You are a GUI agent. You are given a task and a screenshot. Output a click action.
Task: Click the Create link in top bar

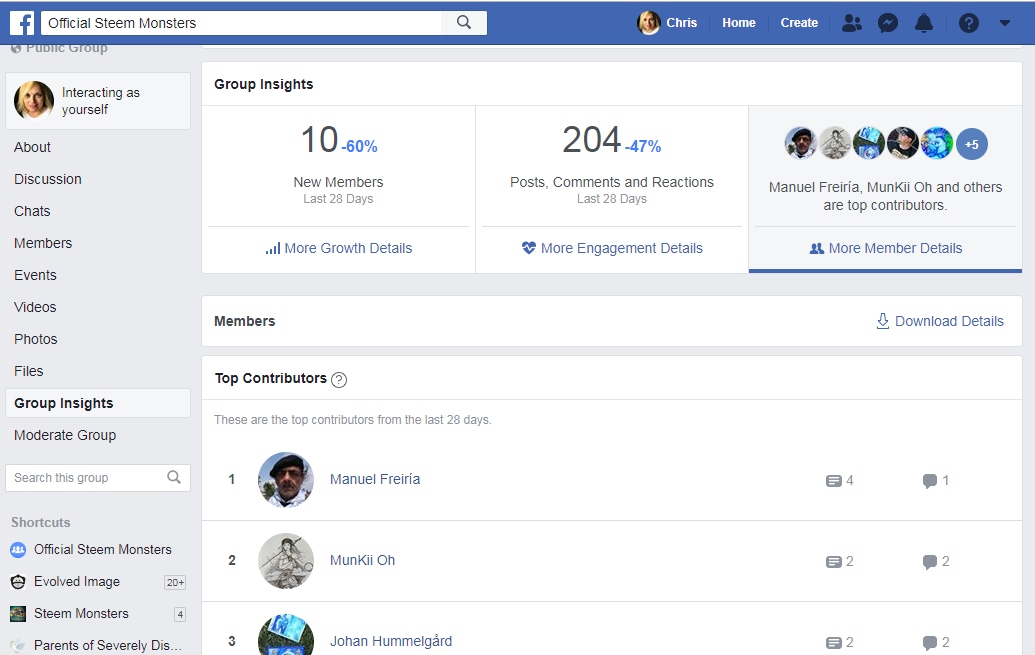point(799,23)
